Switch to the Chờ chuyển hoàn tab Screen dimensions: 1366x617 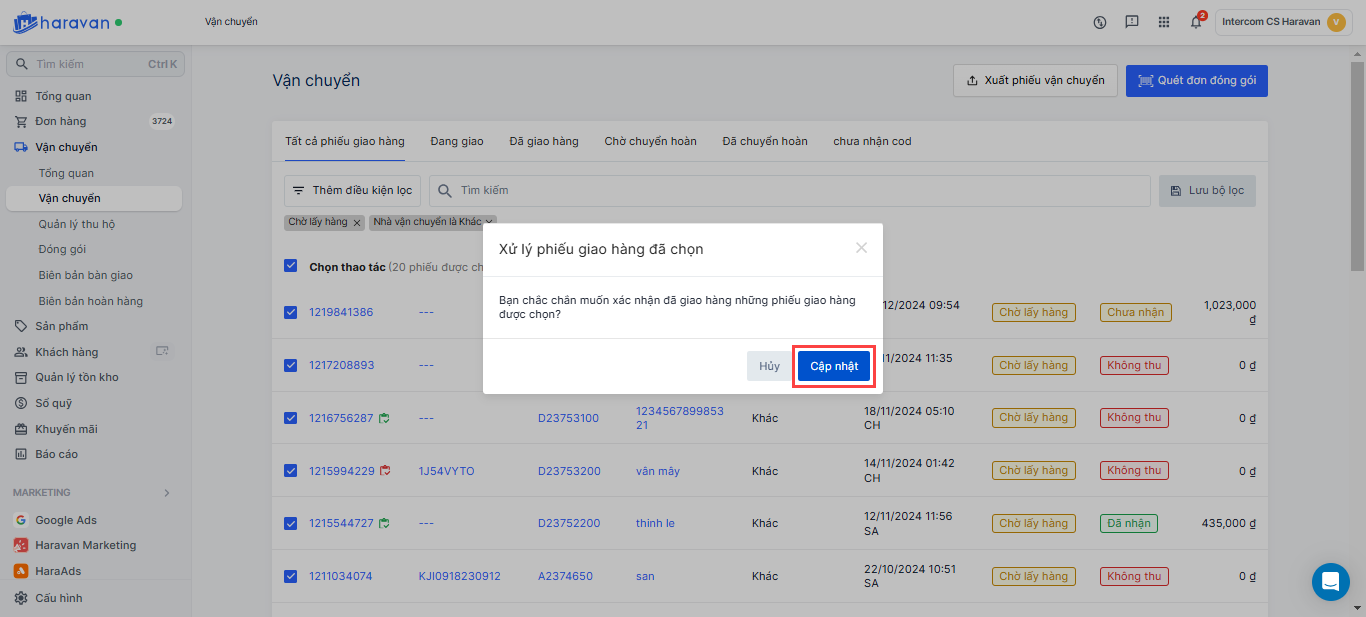click(650, 141)
